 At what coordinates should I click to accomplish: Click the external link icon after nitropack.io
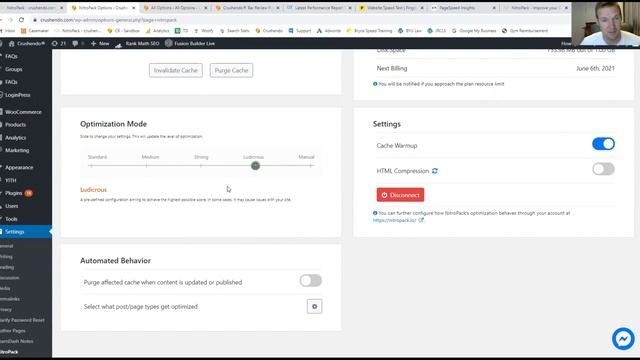421,220
